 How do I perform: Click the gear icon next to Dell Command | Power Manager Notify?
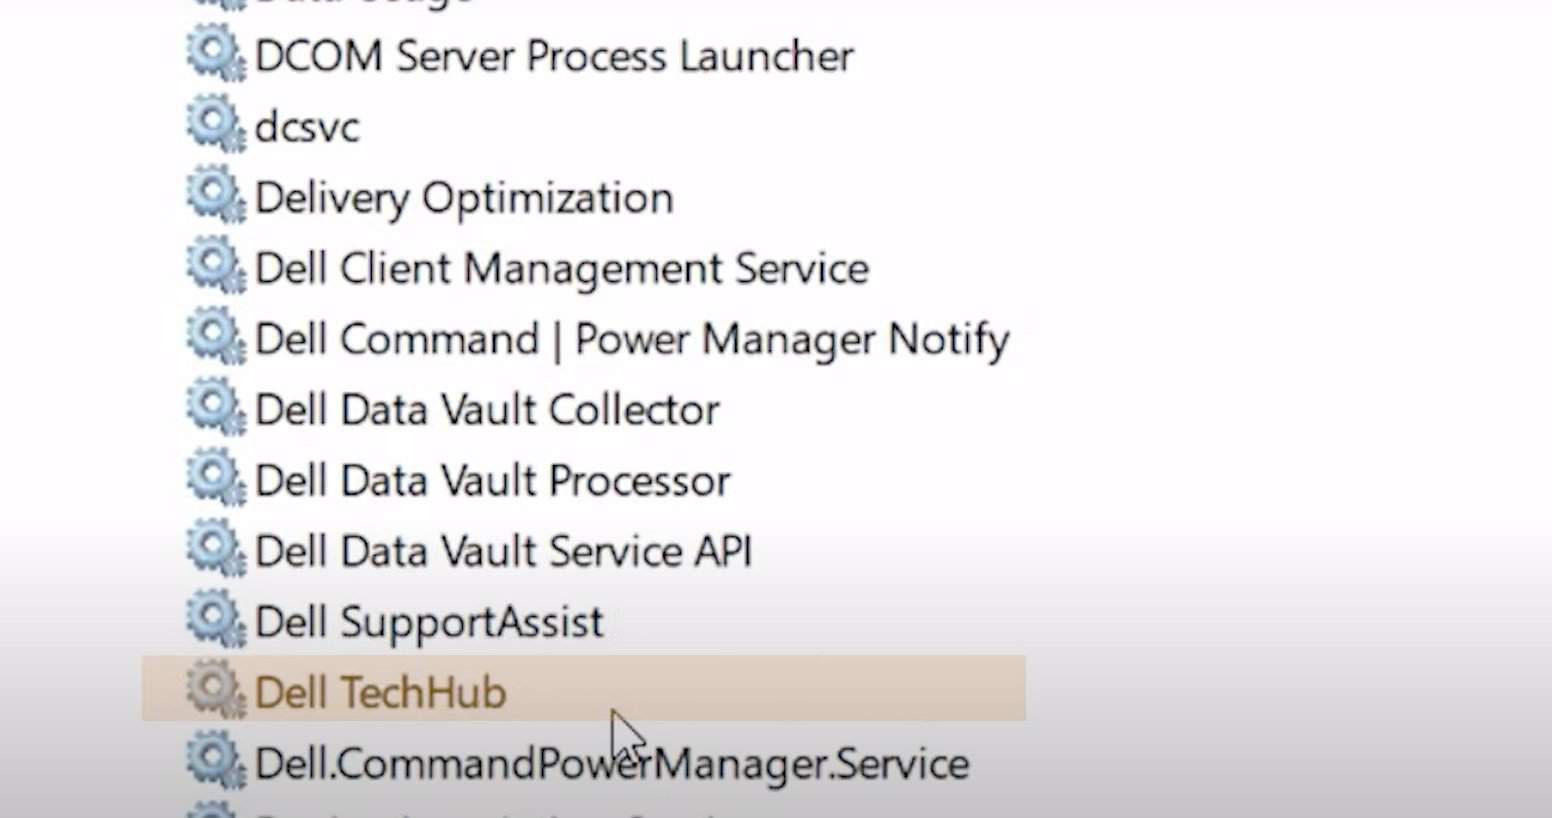[215, 339]
